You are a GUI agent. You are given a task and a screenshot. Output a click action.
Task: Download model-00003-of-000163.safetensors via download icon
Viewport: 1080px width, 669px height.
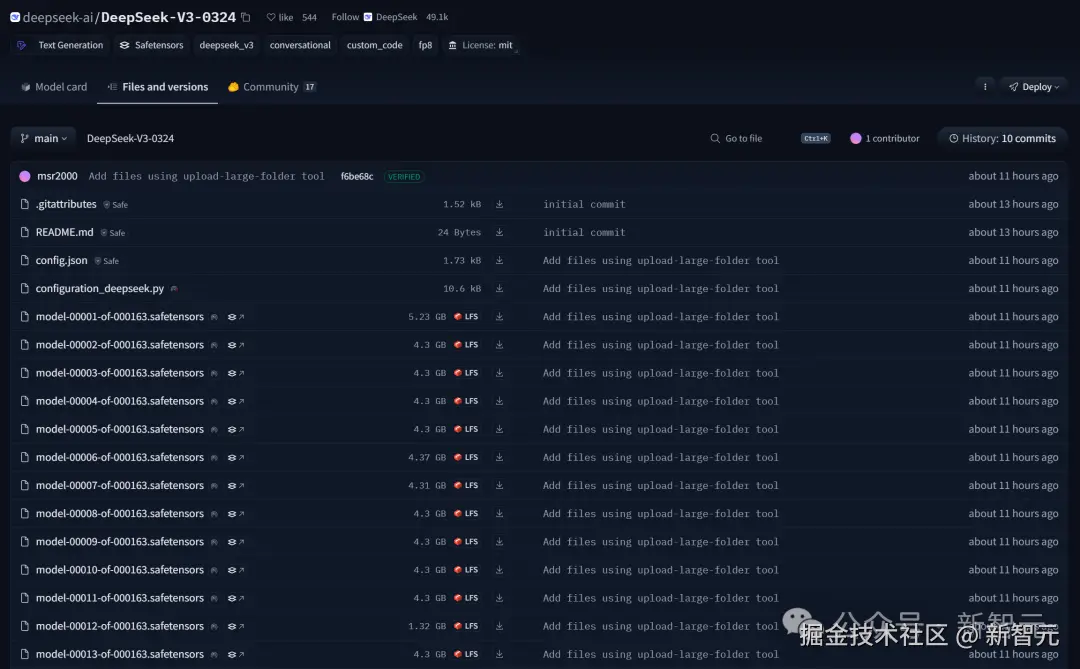click(499, 373)
